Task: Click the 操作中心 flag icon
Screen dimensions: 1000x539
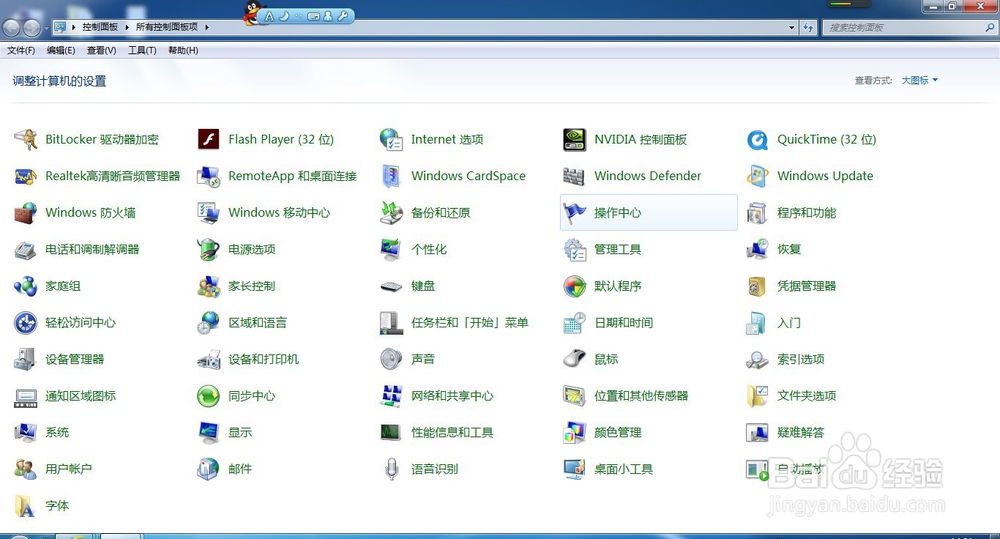Action: click(575, 213)
